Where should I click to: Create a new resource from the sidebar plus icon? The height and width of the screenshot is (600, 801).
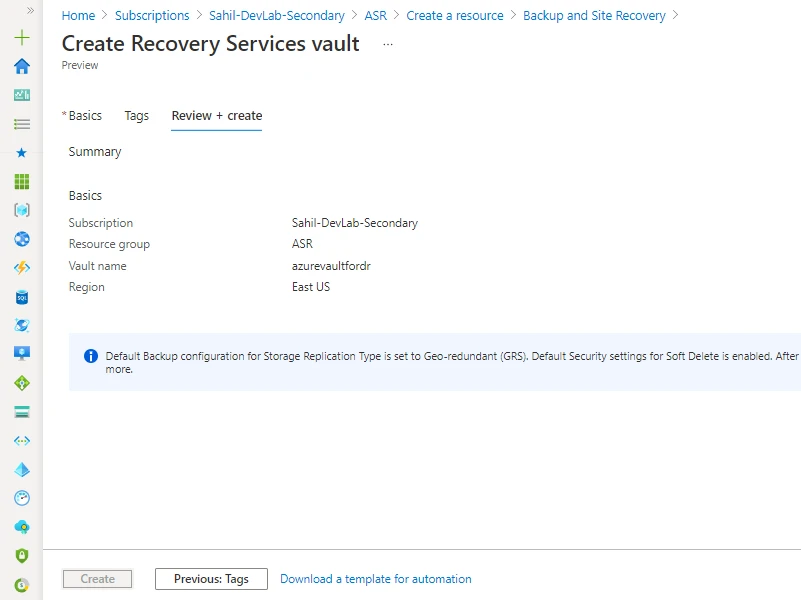pos(20,36)
